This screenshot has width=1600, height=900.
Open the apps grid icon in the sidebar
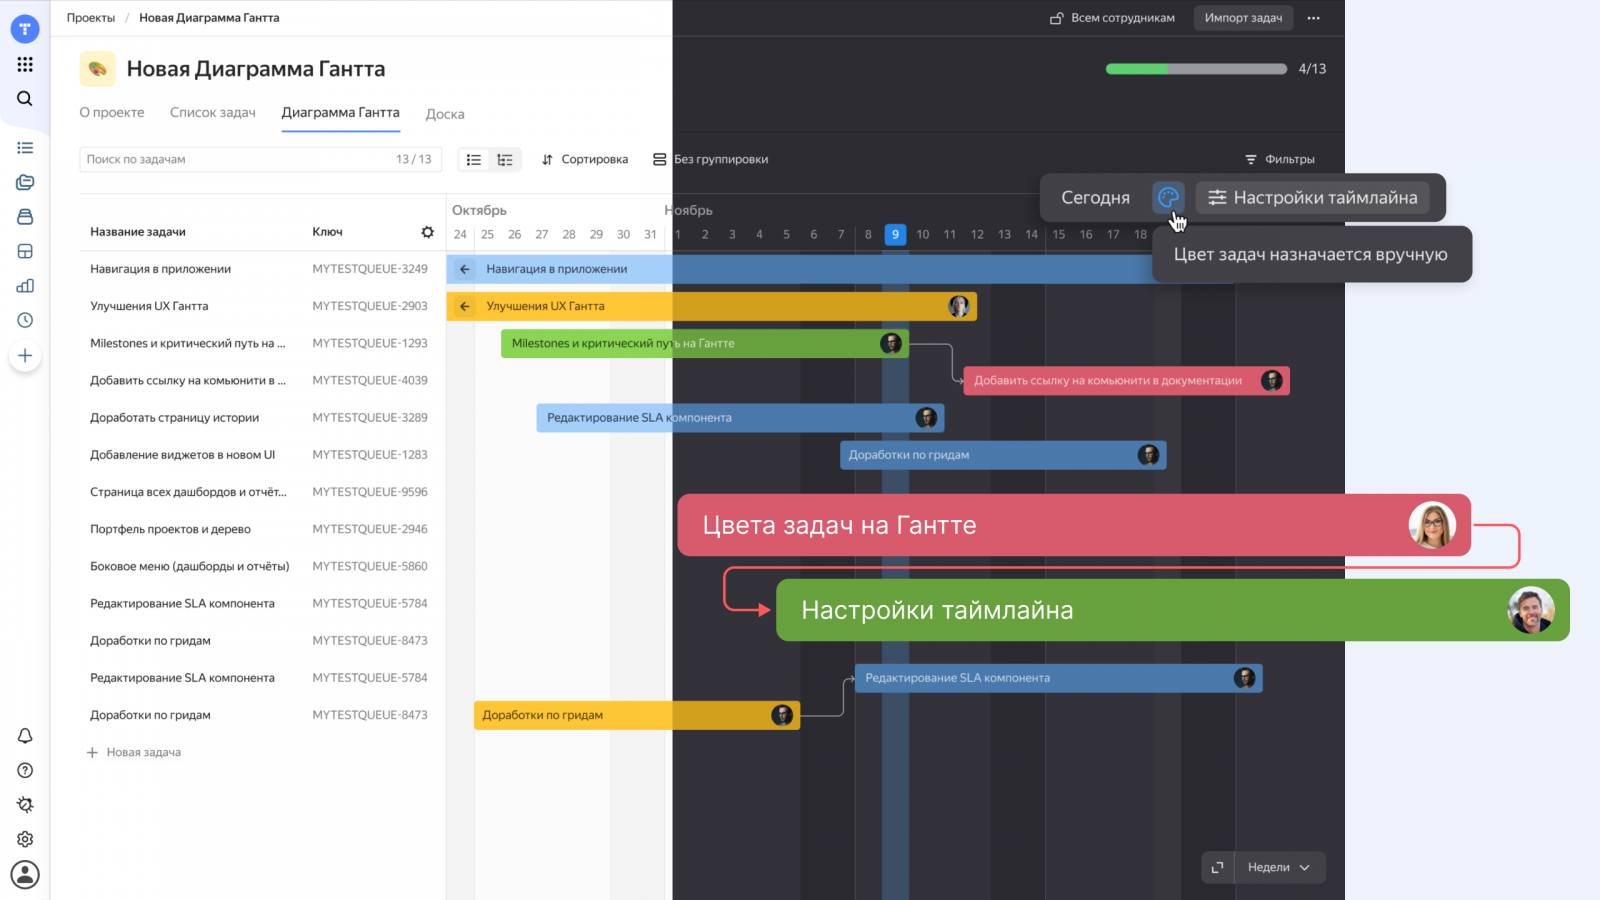25,64
